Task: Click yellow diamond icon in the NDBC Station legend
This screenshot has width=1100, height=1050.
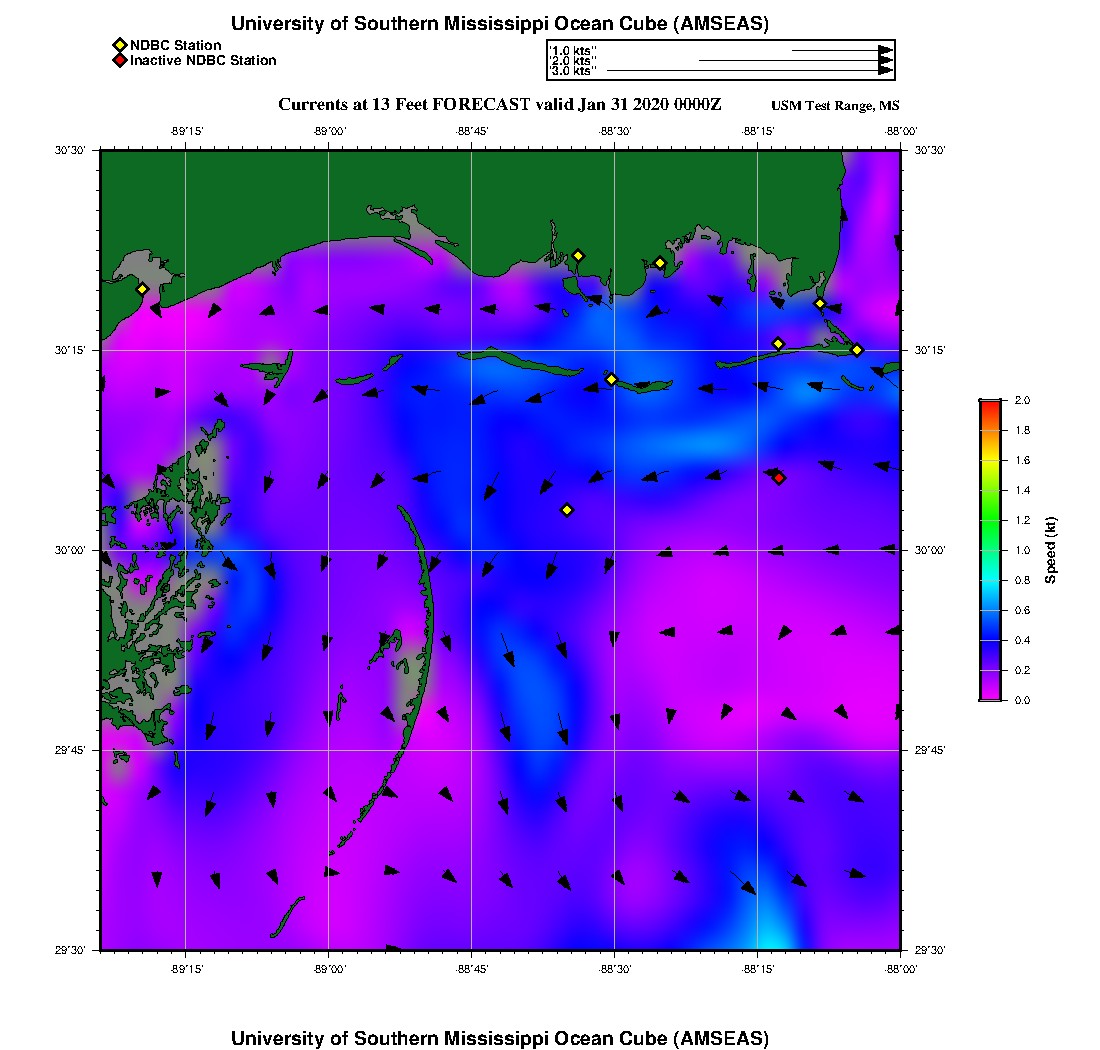Action: [x=120, y=45]
